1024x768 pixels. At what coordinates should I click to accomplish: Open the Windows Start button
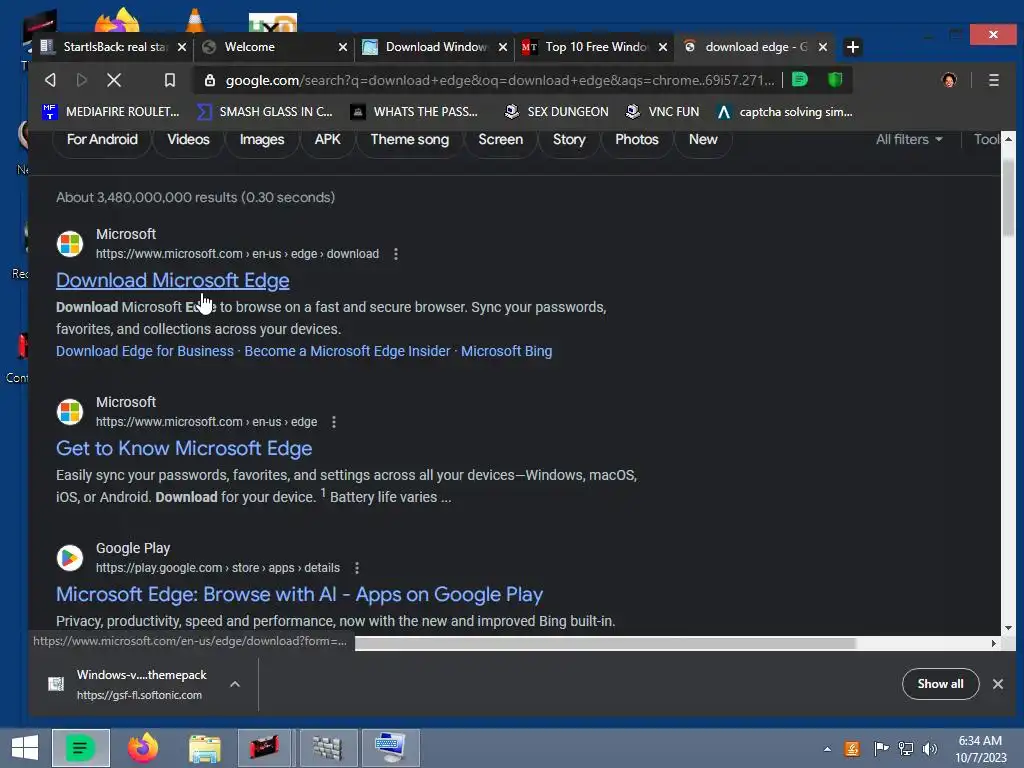click(25, 748)
